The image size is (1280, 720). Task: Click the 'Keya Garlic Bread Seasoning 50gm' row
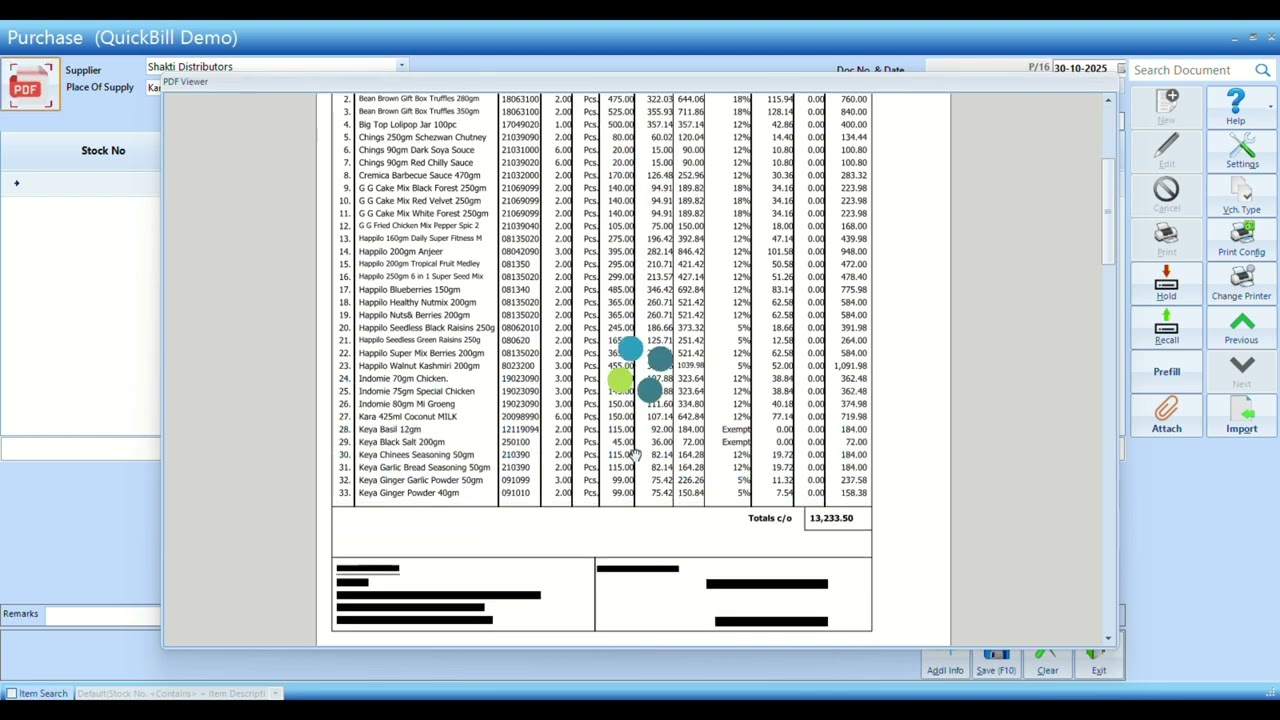click(x=604, y=467)
